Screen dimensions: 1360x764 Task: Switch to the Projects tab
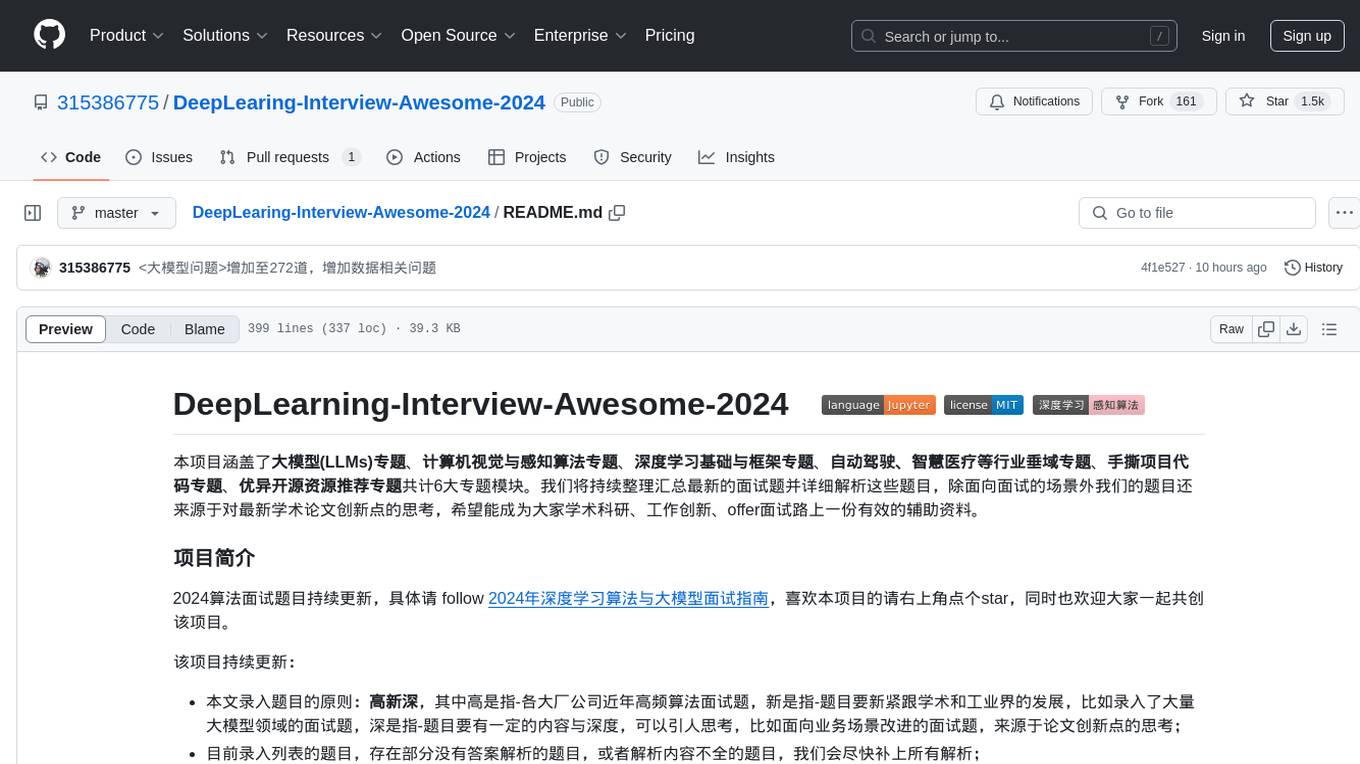click(x=527, y=157)
